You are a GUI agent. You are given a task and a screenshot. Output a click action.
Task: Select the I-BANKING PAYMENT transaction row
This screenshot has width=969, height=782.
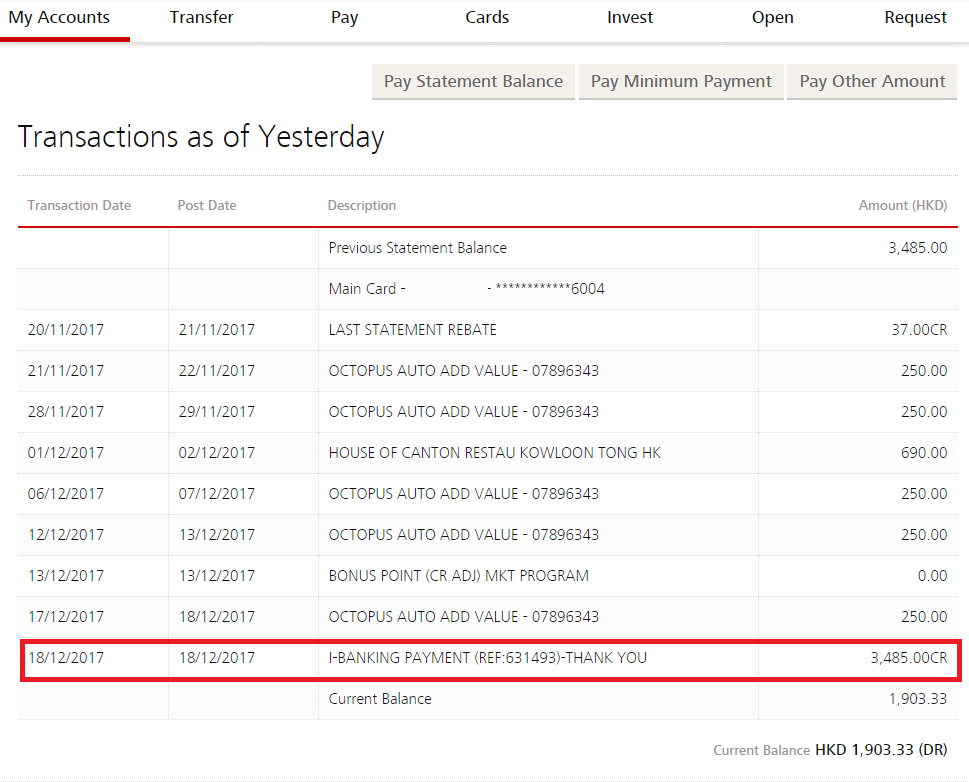coord(488,658)
